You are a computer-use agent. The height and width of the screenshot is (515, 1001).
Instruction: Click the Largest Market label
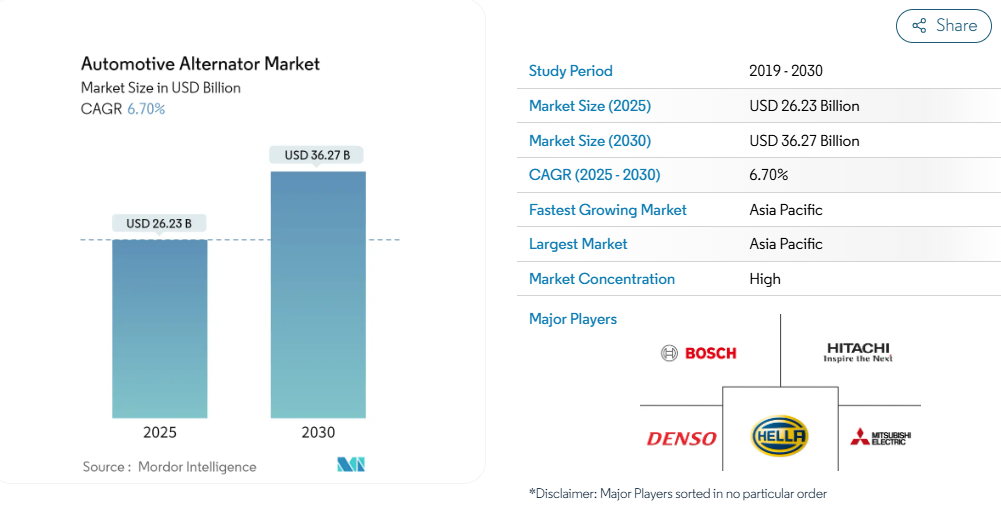(x=578, y=244)
